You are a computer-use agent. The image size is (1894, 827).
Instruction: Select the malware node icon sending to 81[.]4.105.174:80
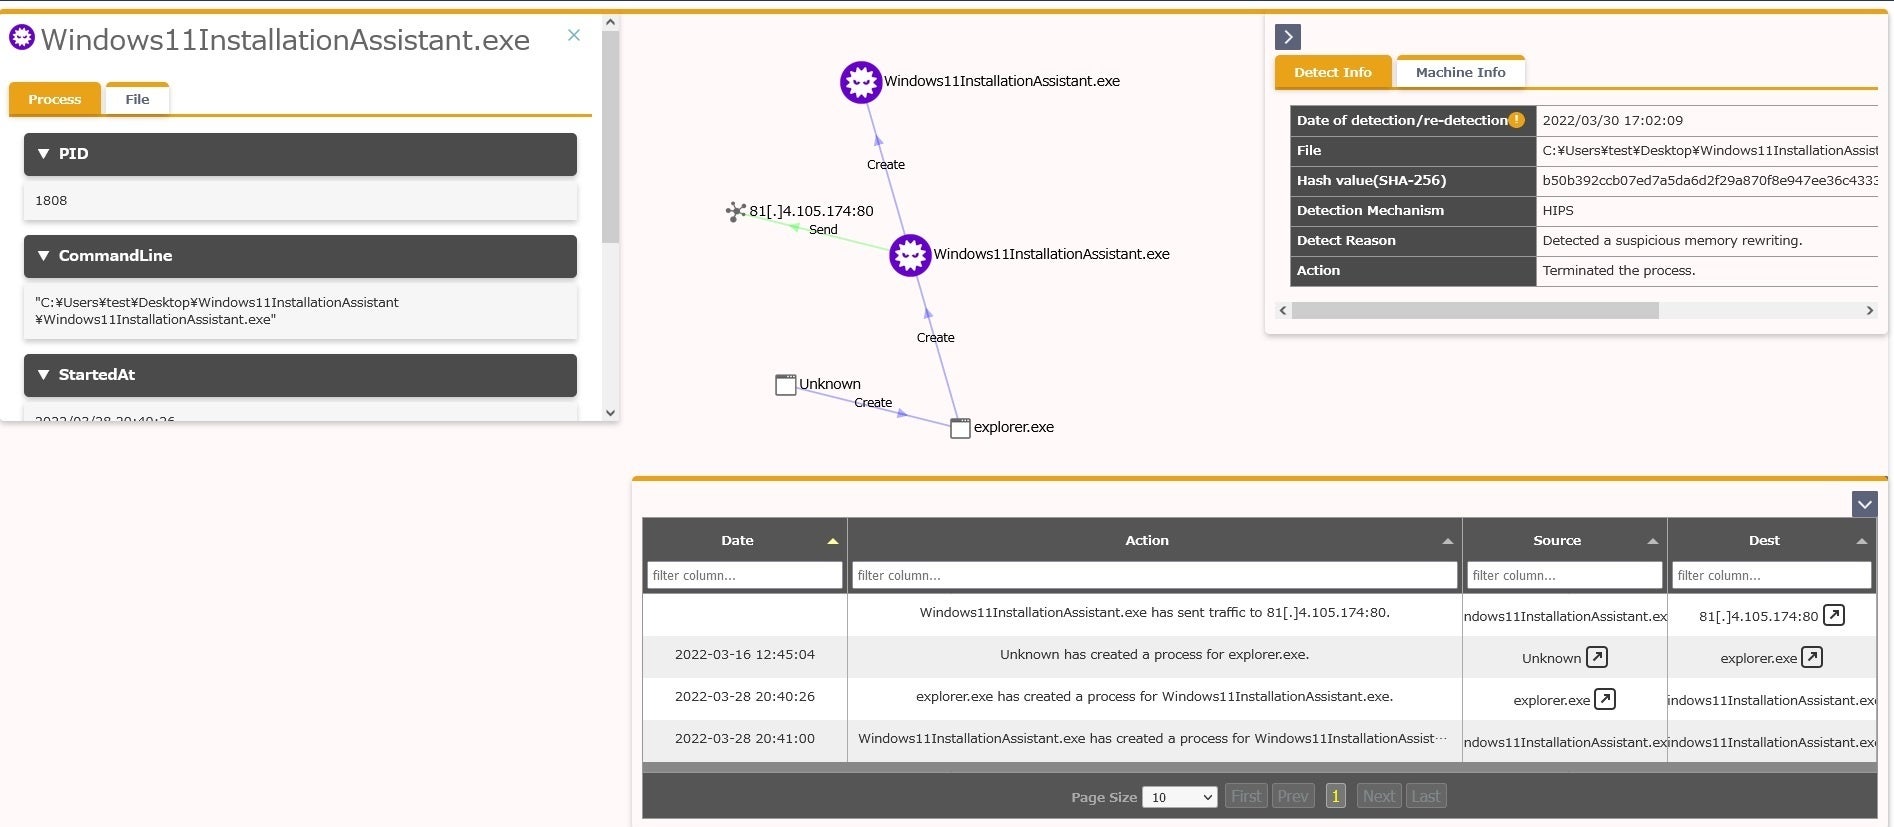pos(910,255)
